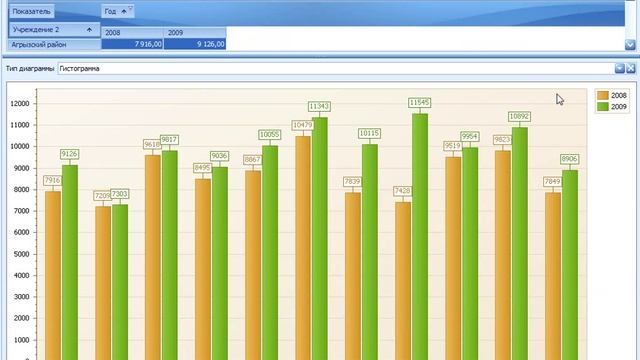Viewport: 640px width, 360px height.
Task: Click the 11343 bar label
Action: click(x=319, y=107)
